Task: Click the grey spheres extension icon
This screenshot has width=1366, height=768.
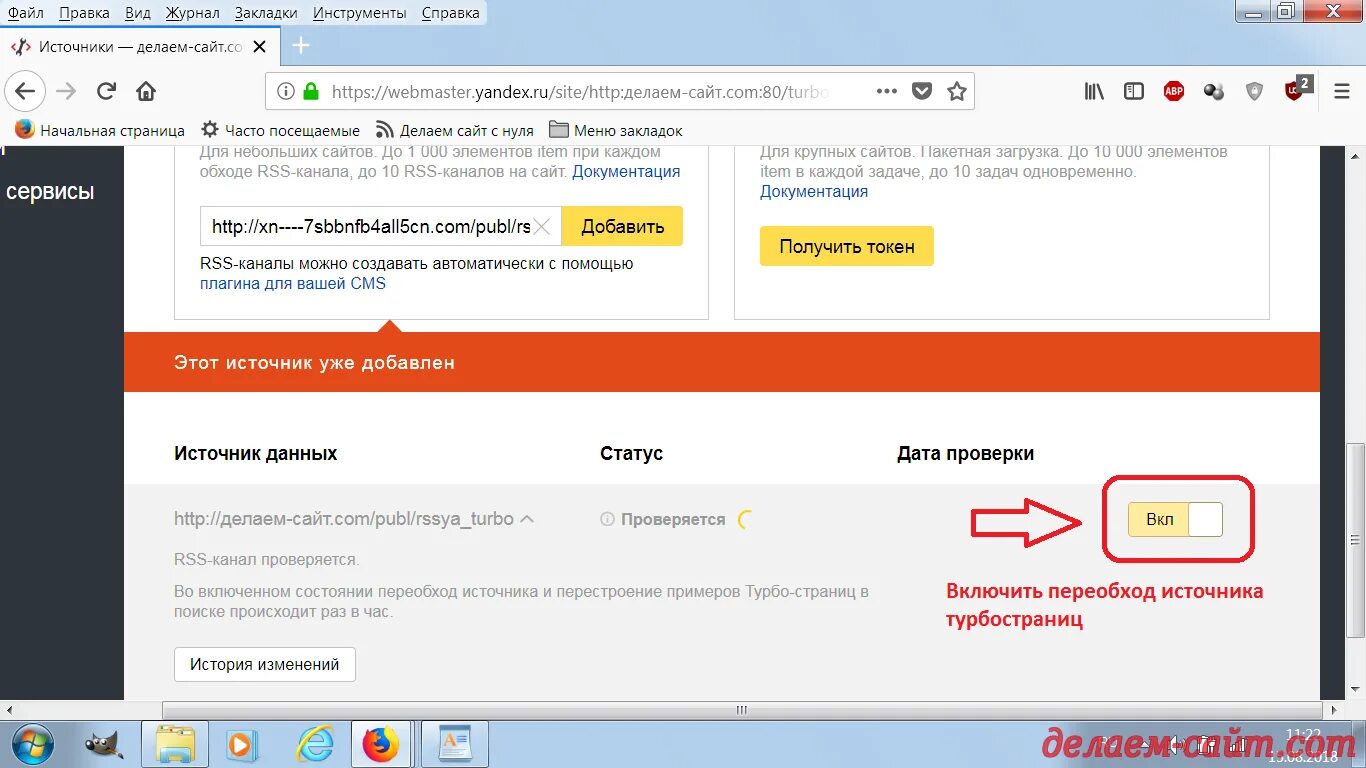Action: [1214, 91]
